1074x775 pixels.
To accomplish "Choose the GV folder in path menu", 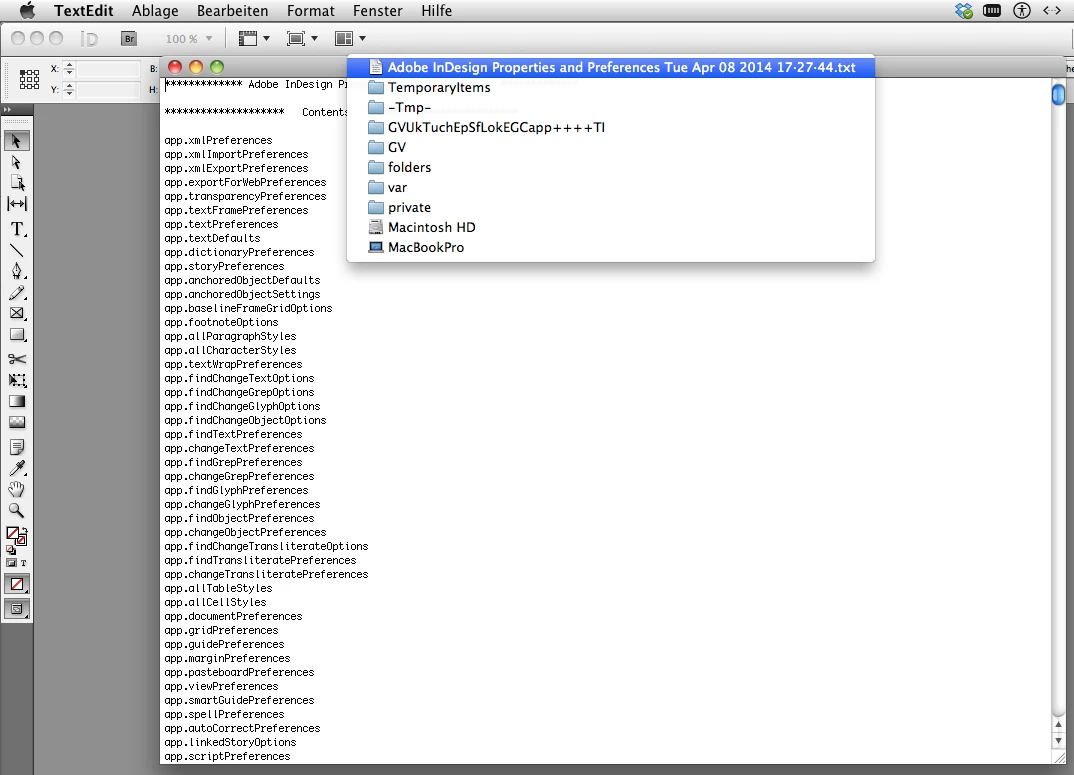I will 610,147.
